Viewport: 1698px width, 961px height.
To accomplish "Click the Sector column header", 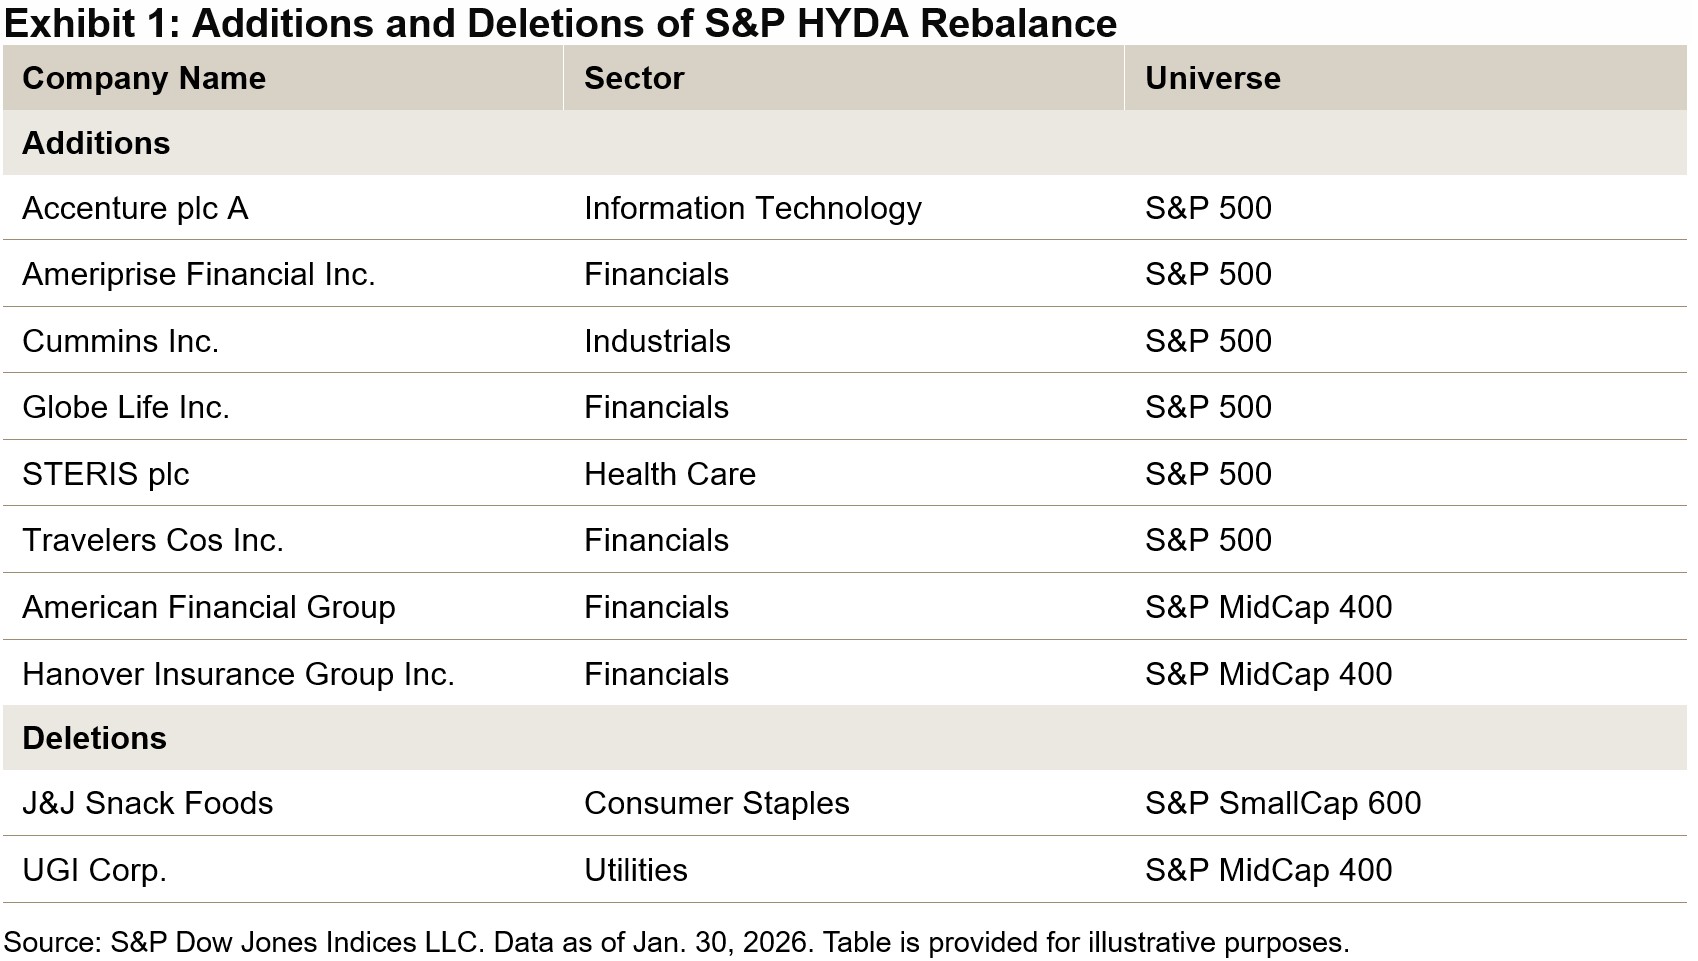I will pyautogui.click(x=634, y=78).
